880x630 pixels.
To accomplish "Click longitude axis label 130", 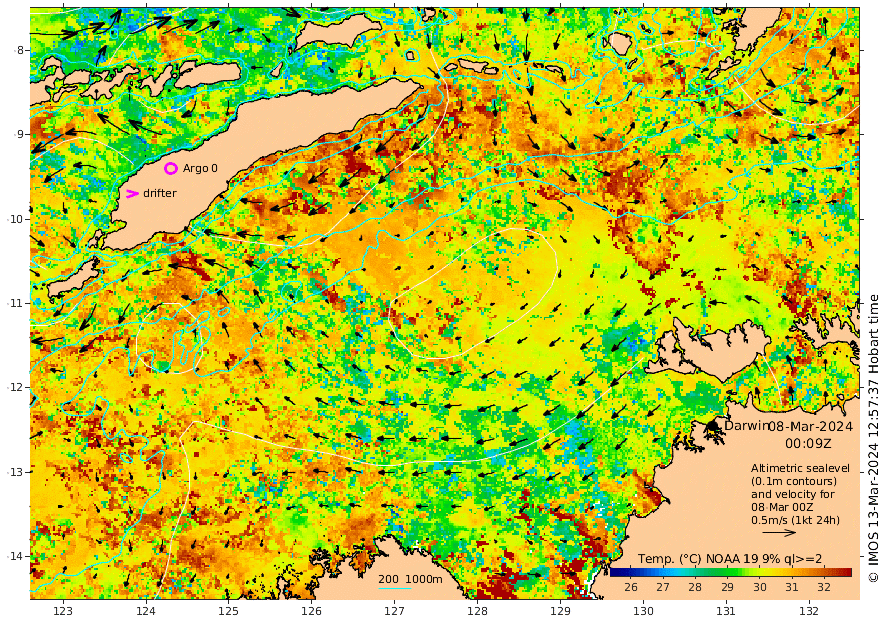I will point(643,611).
